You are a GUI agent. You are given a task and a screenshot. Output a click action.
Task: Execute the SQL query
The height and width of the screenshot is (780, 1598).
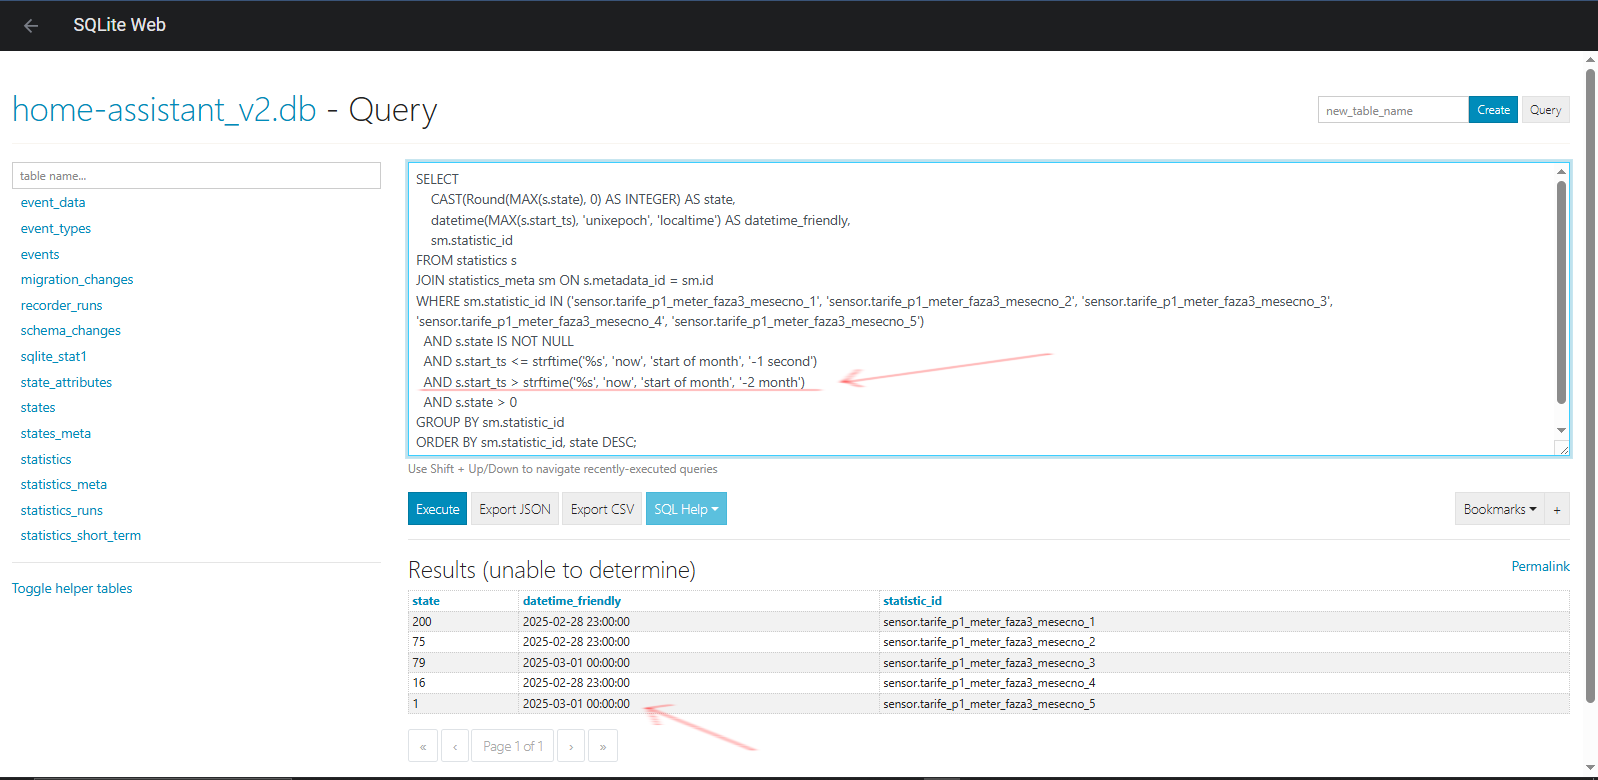438,509
